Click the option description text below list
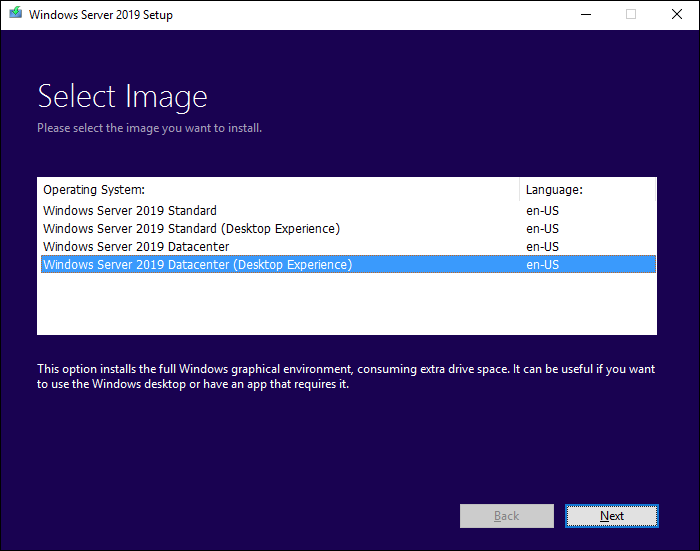700x551 pixels. [x=345, y=376]
